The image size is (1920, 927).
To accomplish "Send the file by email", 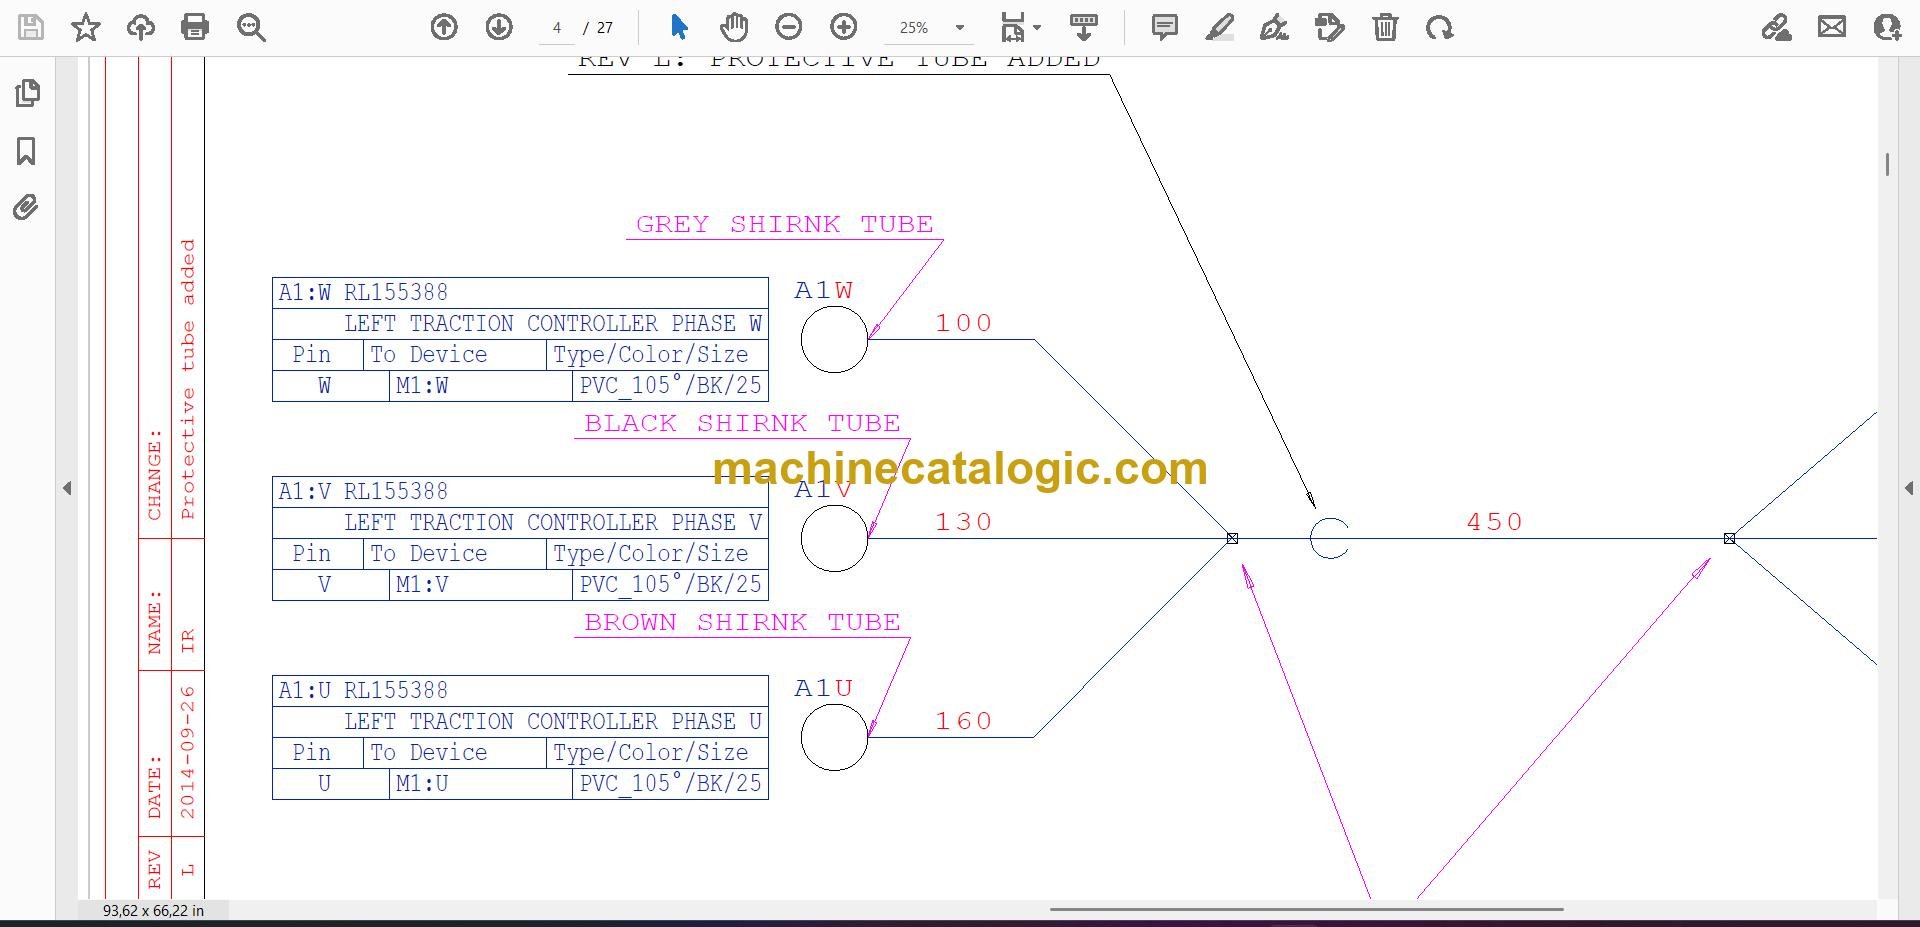I will click(x=1832, y=27).
